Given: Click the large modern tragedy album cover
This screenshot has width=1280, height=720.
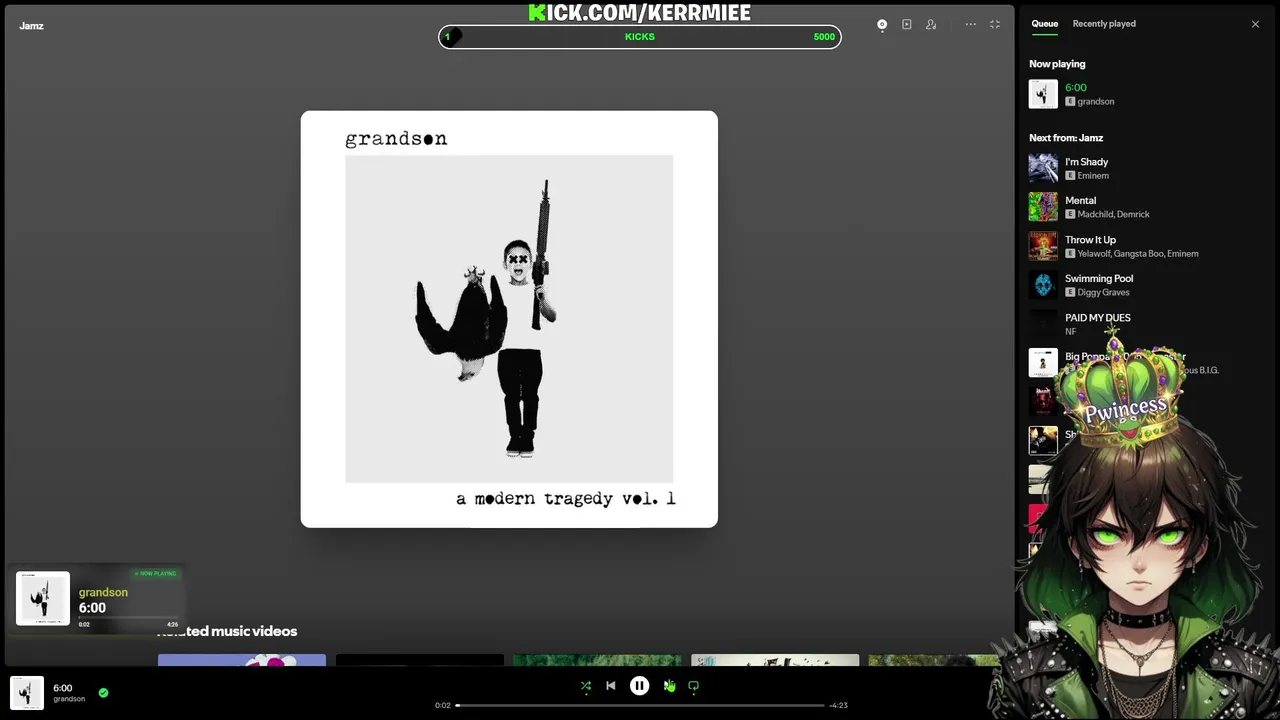Looking at the screenshot, I should click(509, 319).
